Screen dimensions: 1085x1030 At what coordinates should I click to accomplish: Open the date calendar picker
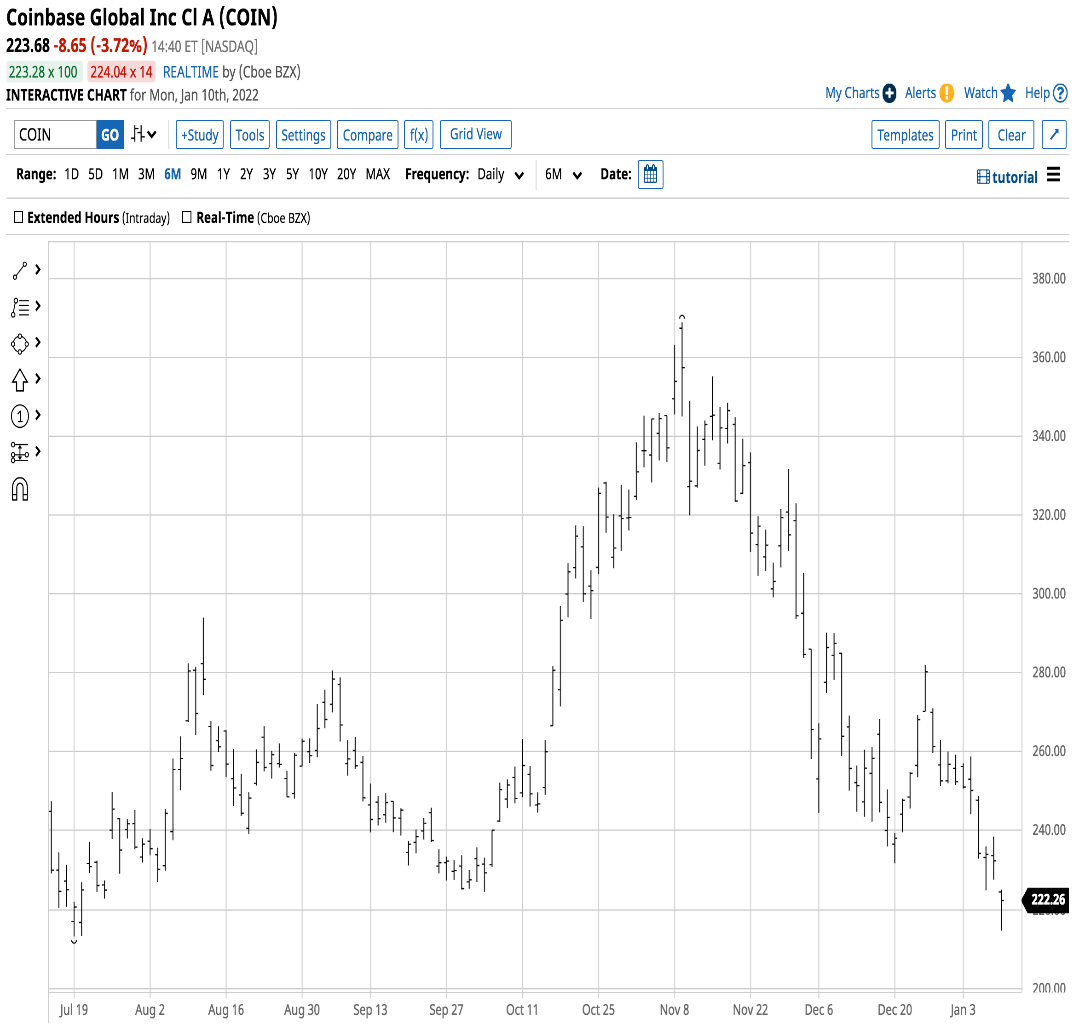click(x=650, y=174)
